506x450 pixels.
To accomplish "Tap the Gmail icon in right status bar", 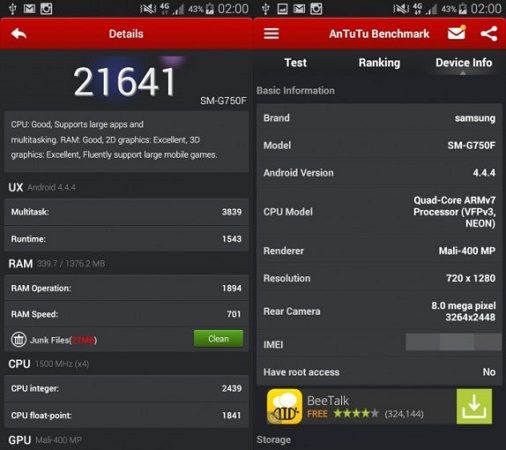I will point(299,9).
